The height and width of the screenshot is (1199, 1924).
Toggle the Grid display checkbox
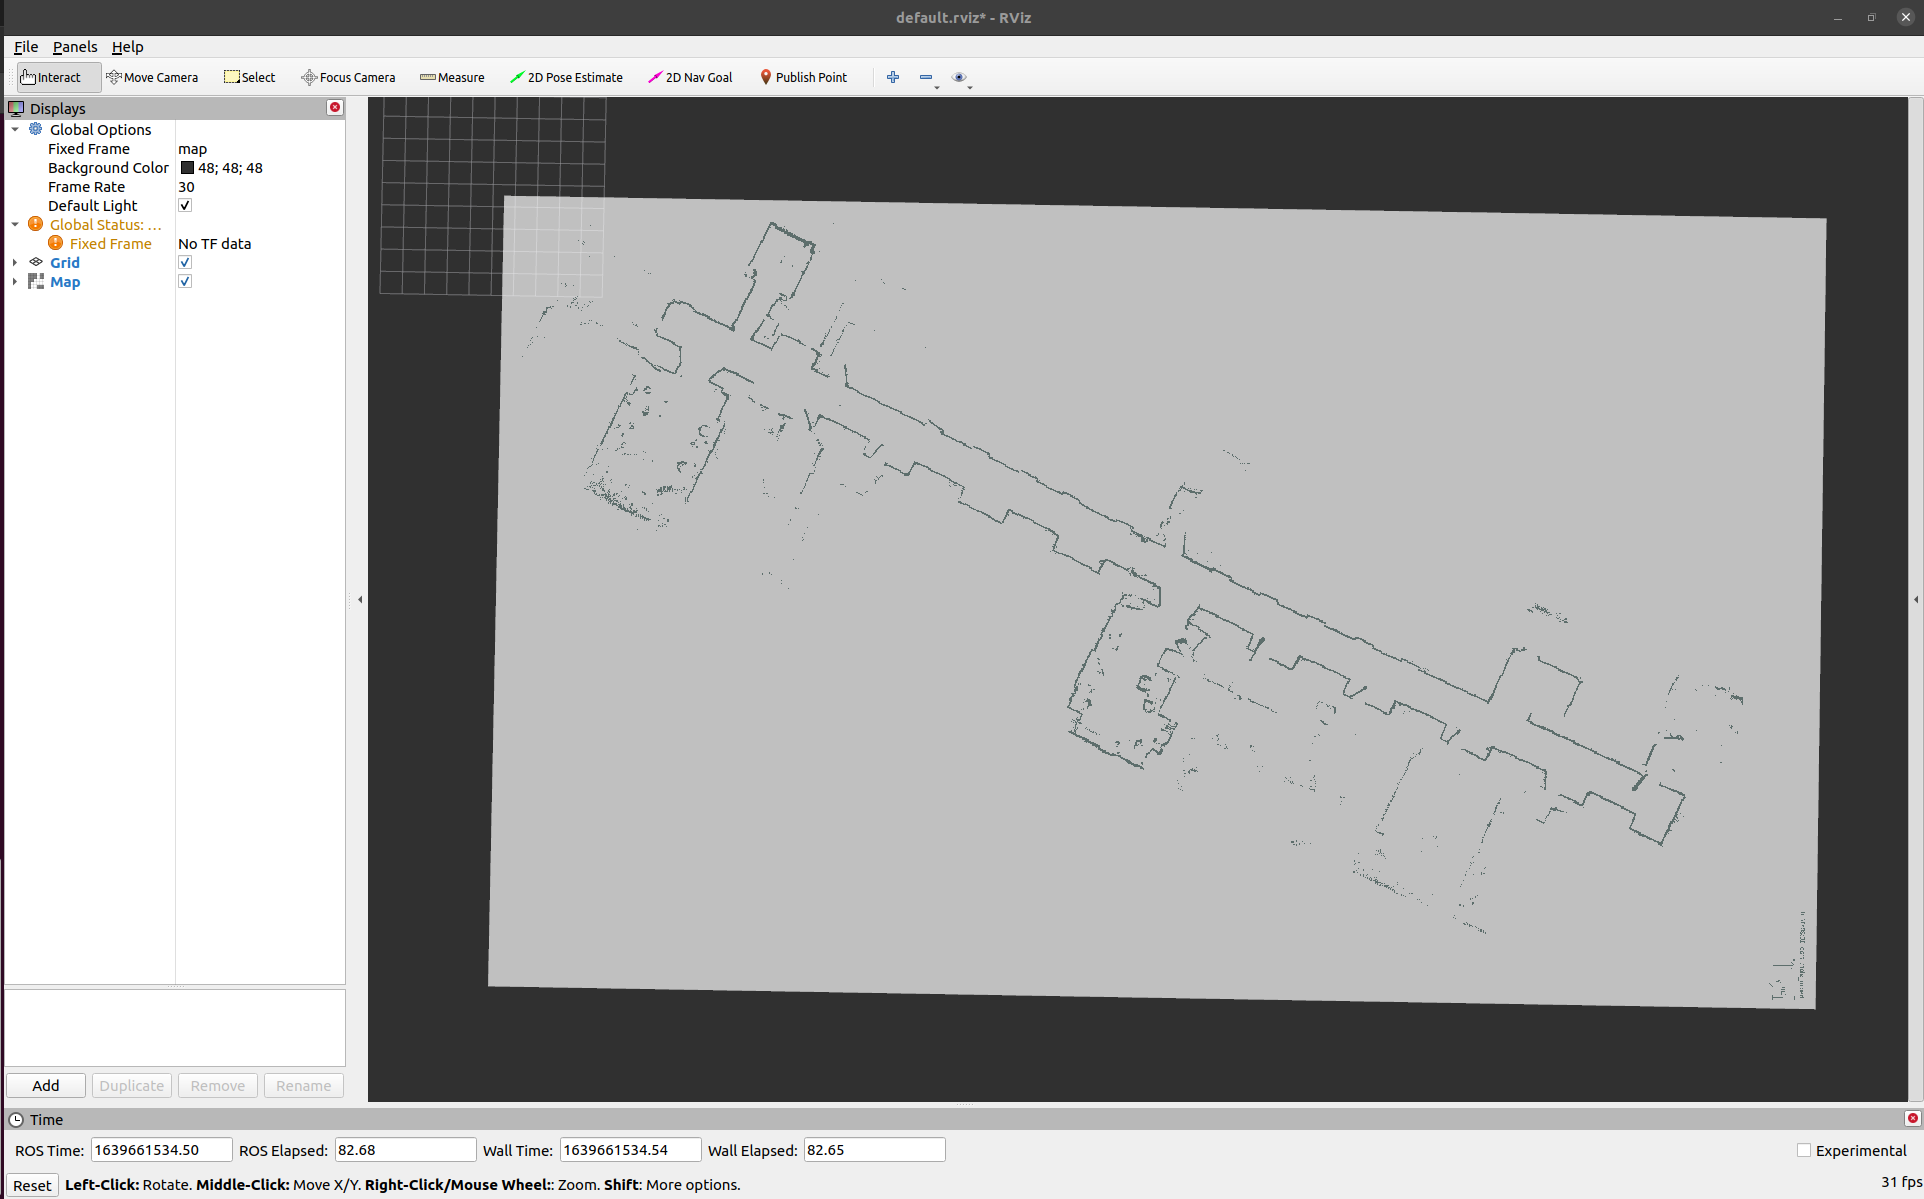185,262
